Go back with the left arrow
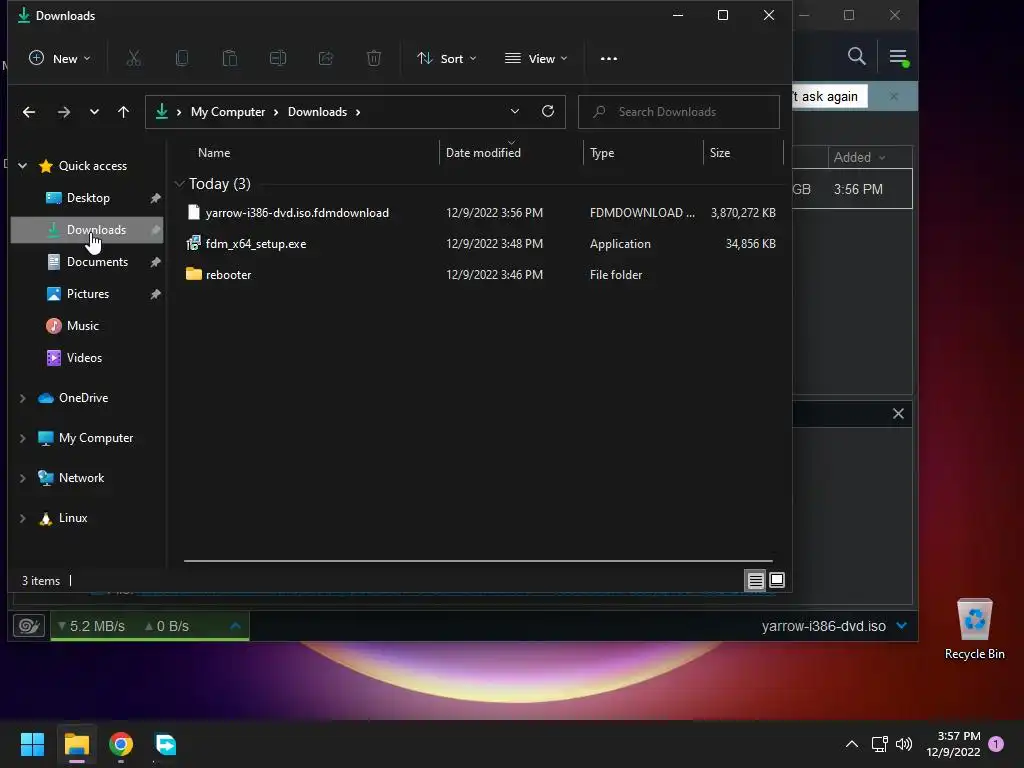The width and height of the screenshot is (1024, 768). click(29, 112)
